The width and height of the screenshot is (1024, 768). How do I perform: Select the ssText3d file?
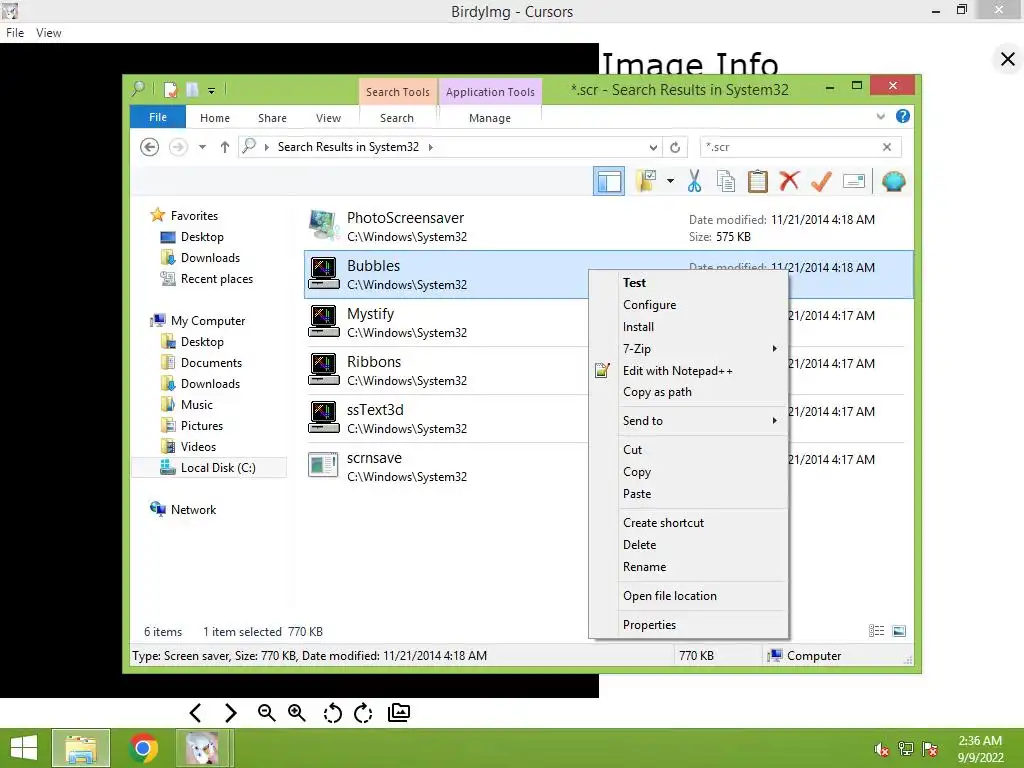447,419
